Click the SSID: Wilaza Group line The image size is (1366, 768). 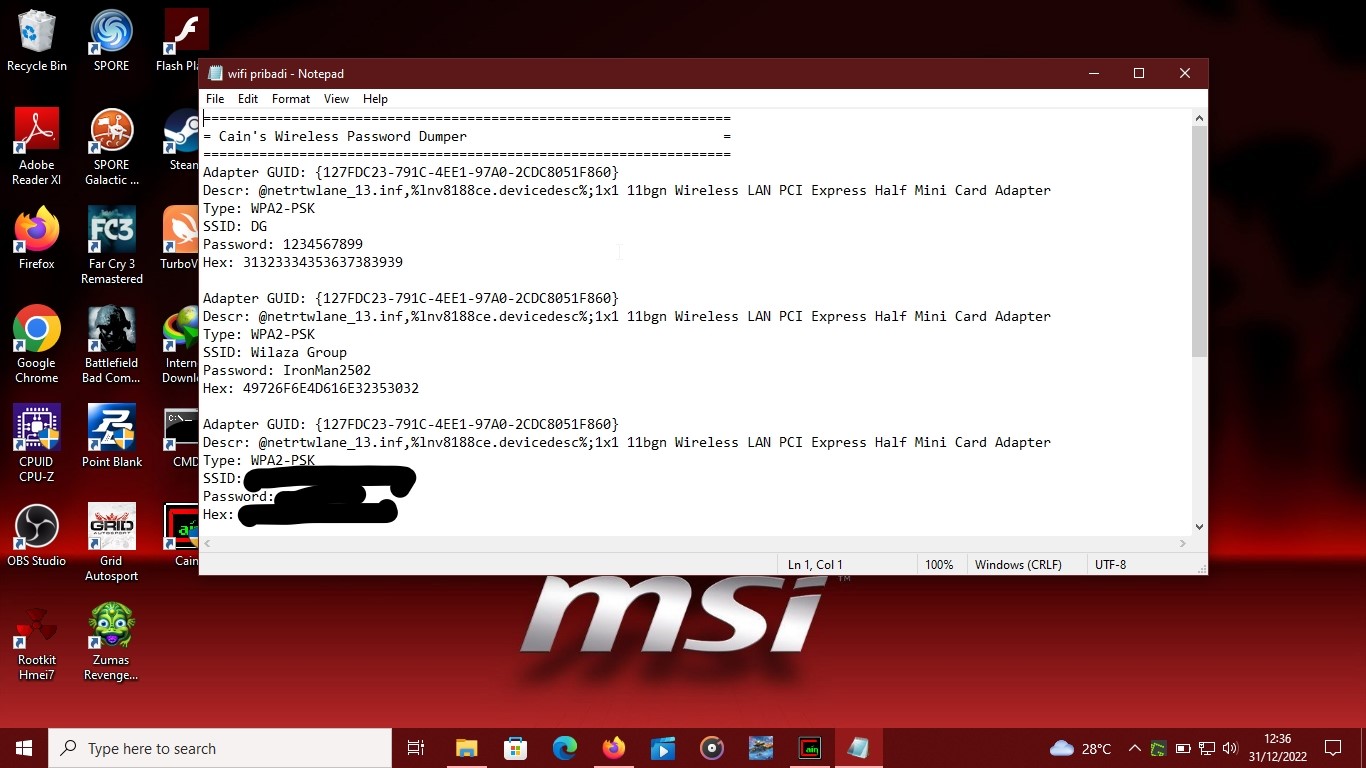point(275,352)
